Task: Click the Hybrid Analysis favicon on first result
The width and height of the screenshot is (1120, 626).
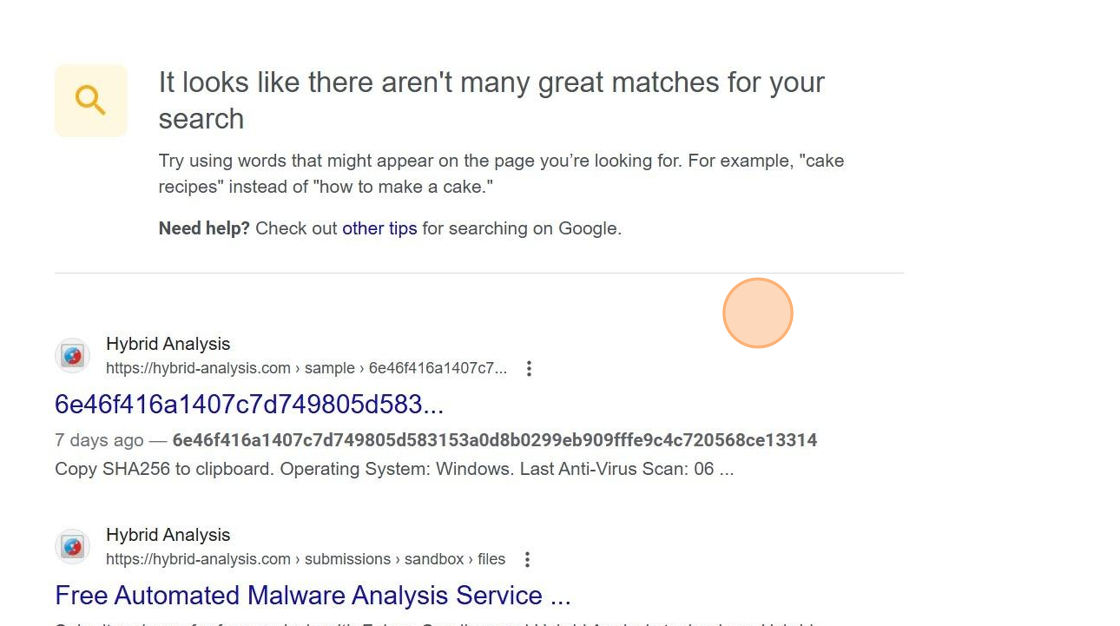Action: 72,355
